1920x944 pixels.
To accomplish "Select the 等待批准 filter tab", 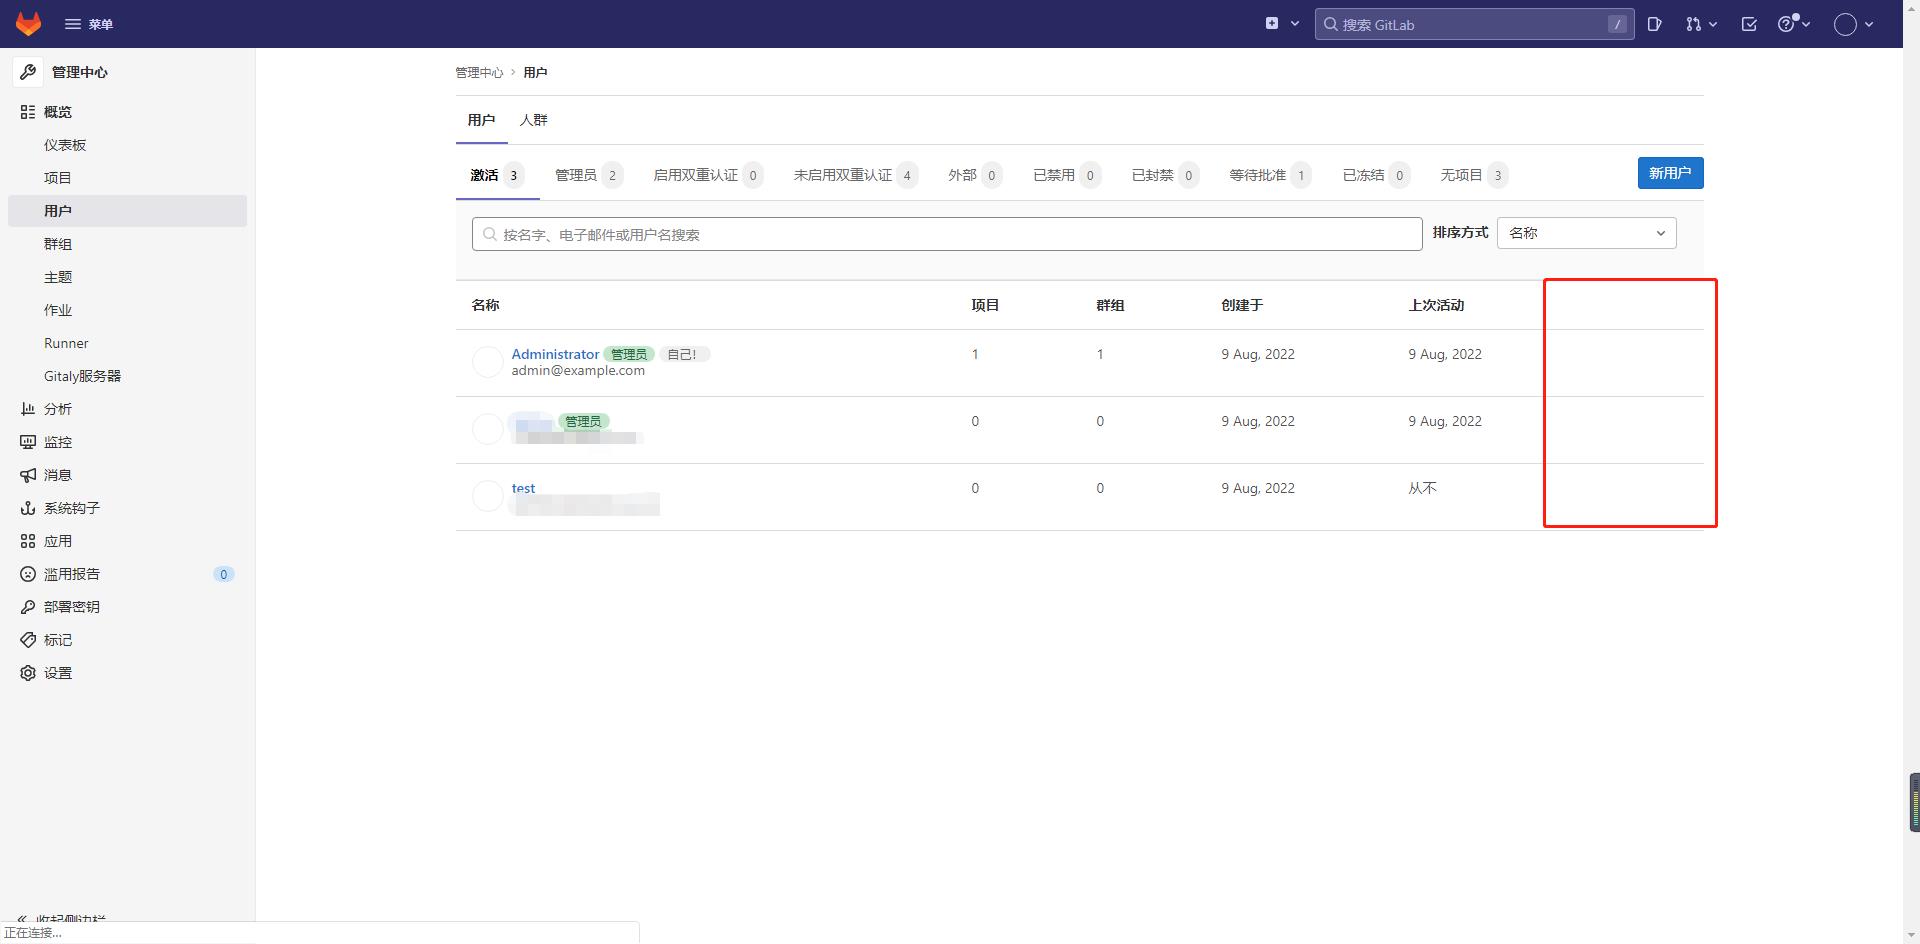I will coord(1270,175).
